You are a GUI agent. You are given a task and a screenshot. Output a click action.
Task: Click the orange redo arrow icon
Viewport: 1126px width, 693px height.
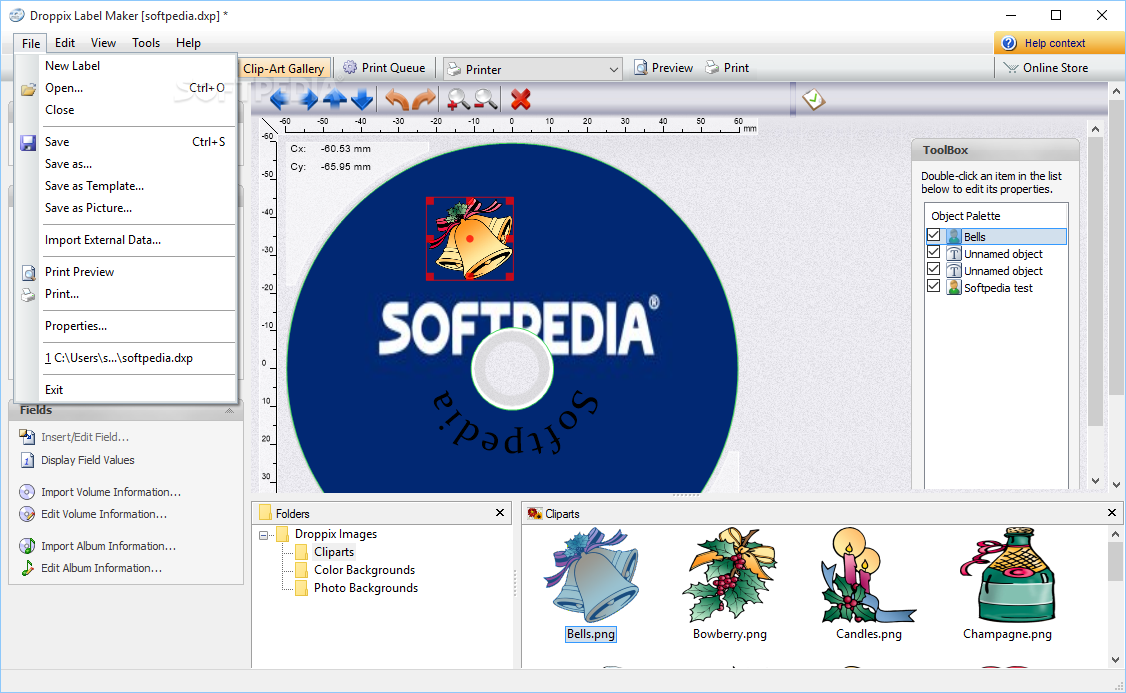pos(424,99)
